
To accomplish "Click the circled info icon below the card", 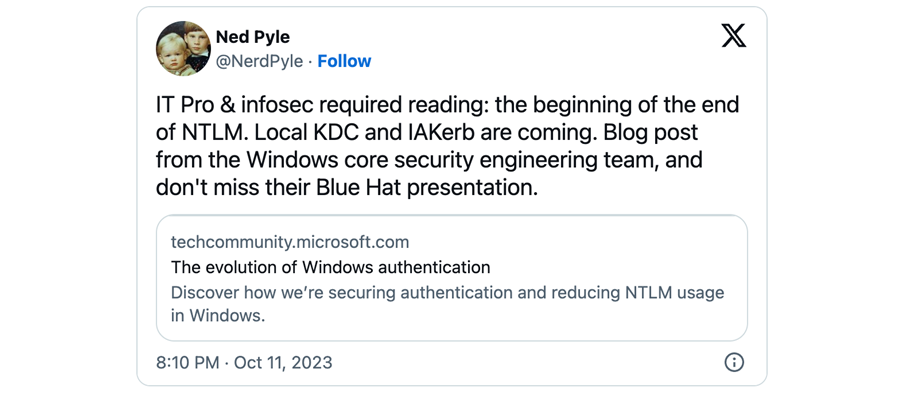I will (x=734, y=362).
